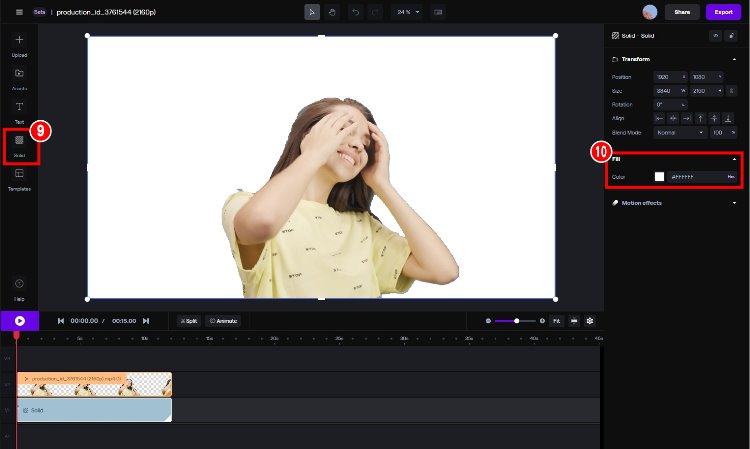Open the Upload panel
The height and width of the screenshot is (449, 750).
pyautogui.click(x=19, y=46)
